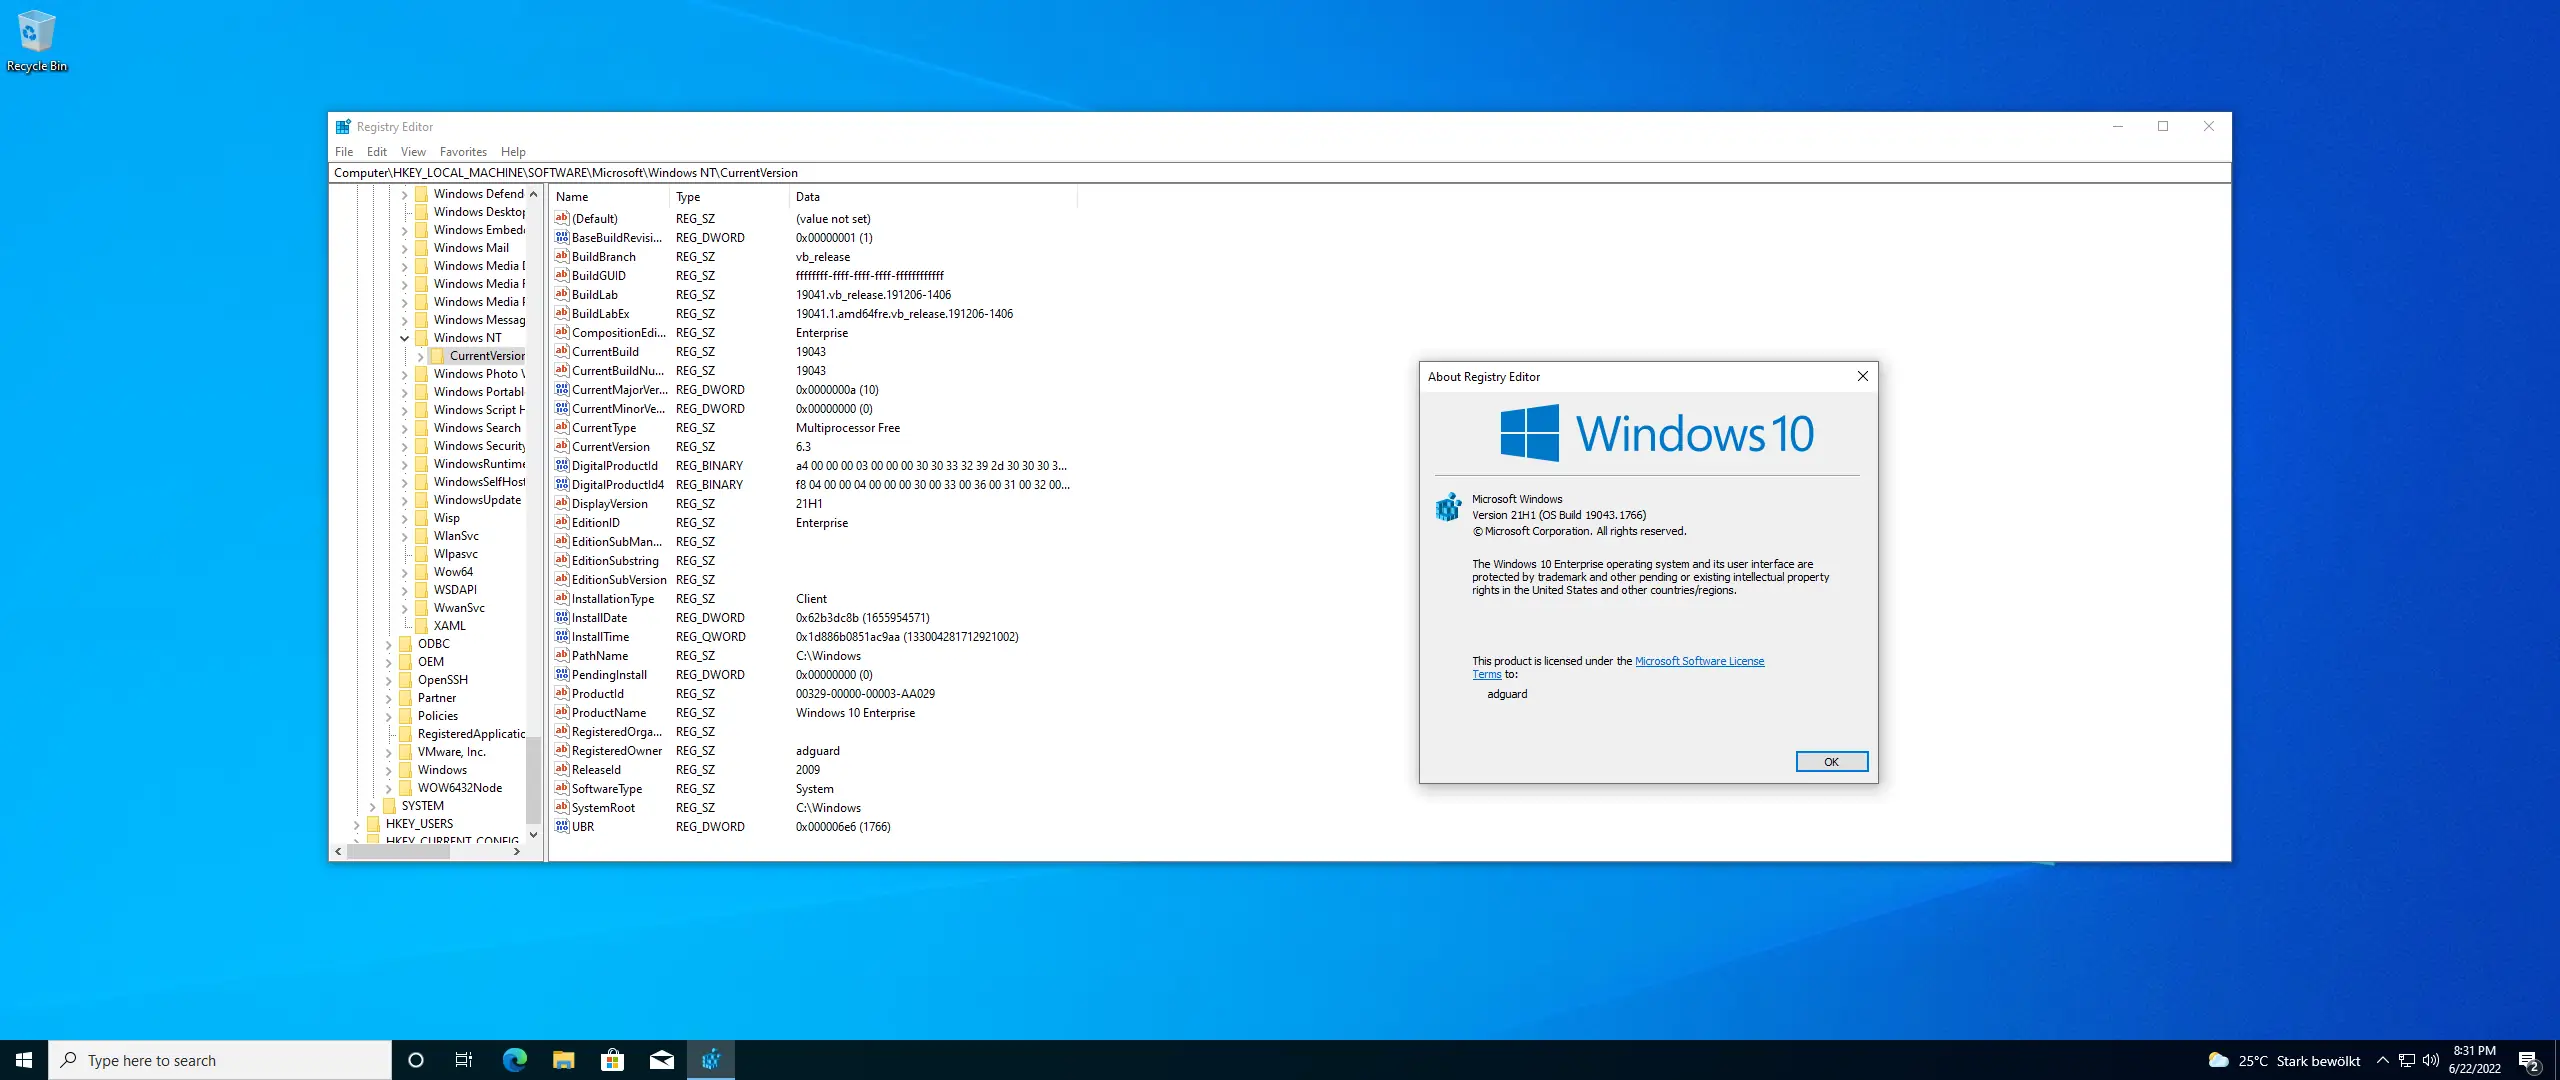Open the Edit menu

[376, 152]
